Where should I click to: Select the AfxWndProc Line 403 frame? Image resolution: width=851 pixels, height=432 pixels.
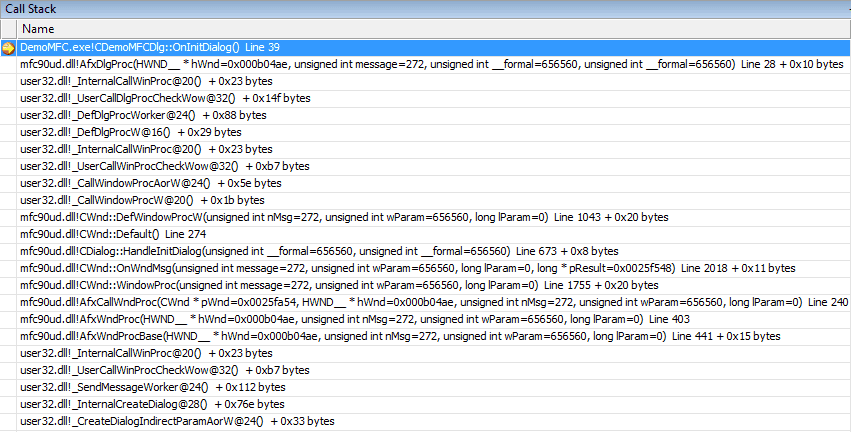pyautogui.click(x=434, y=319)
